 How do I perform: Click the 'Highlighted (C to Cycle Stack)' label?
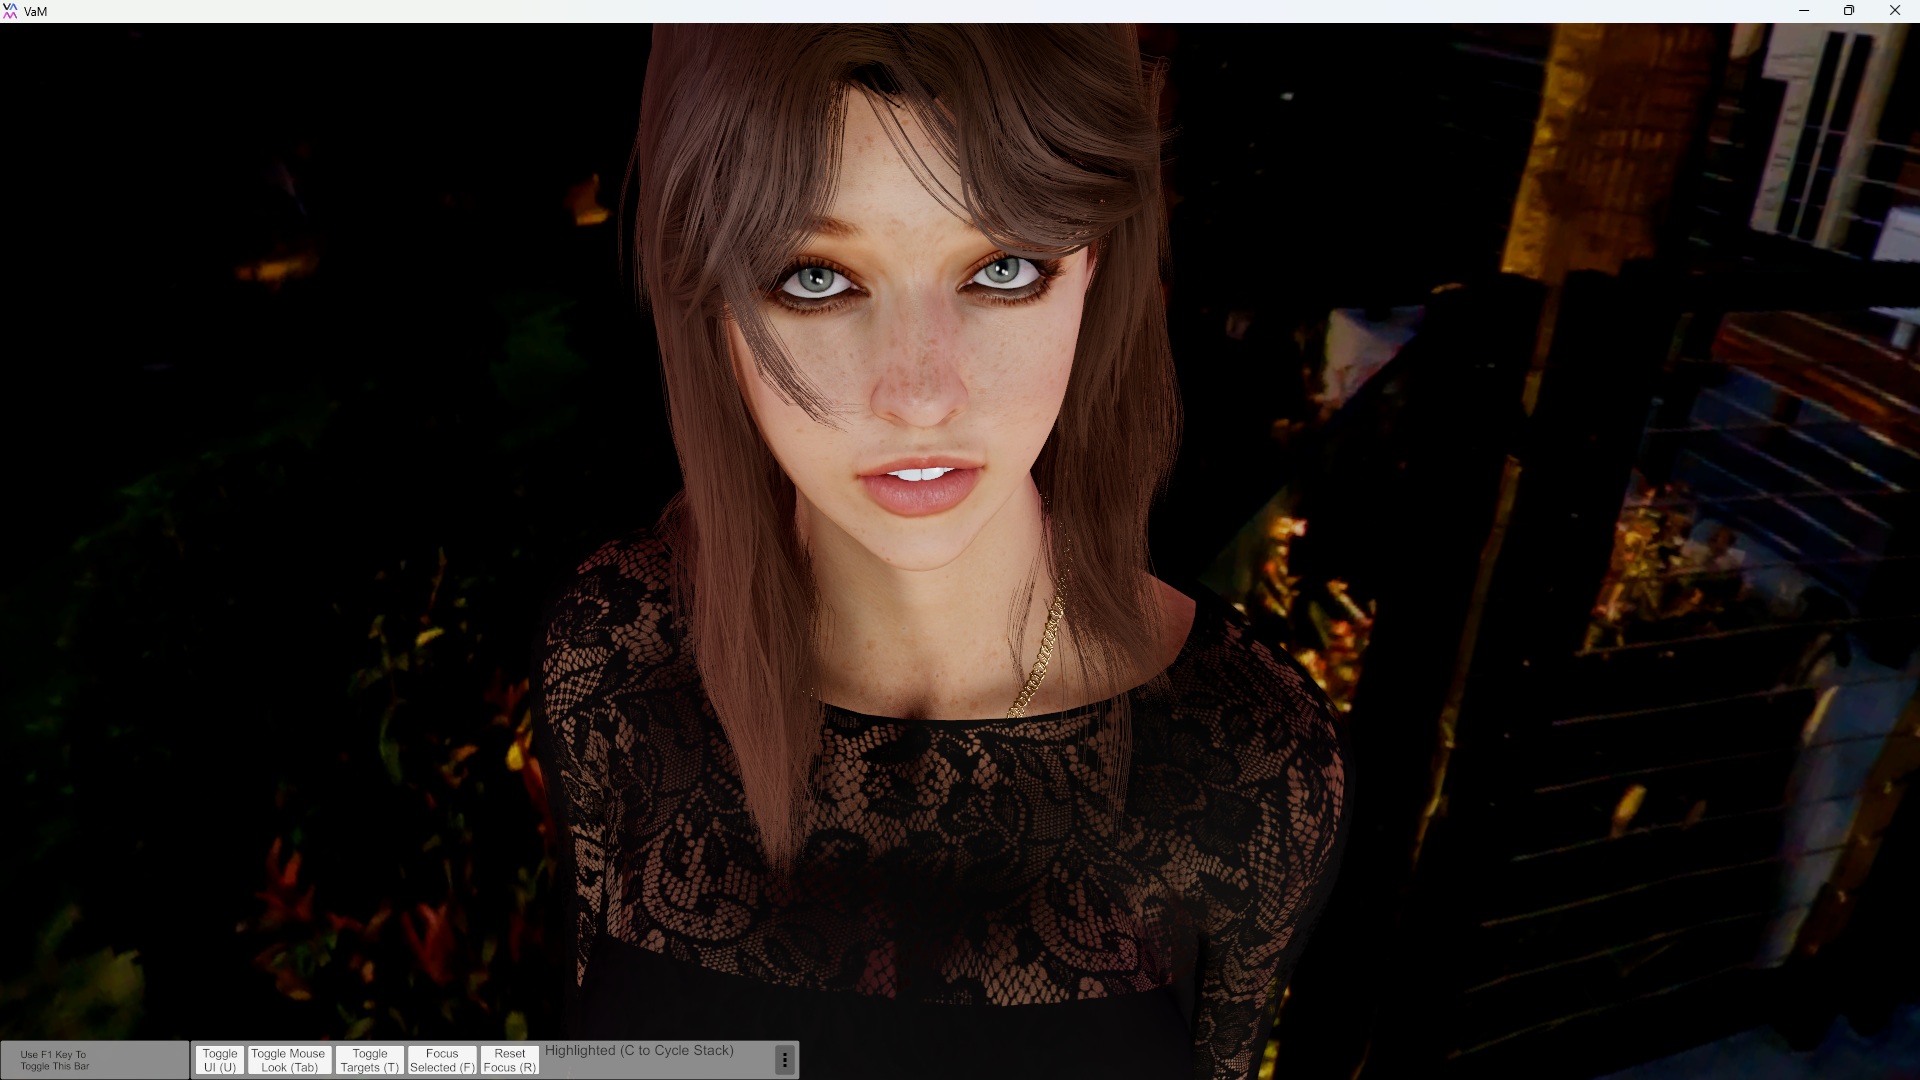point(639,1050)
